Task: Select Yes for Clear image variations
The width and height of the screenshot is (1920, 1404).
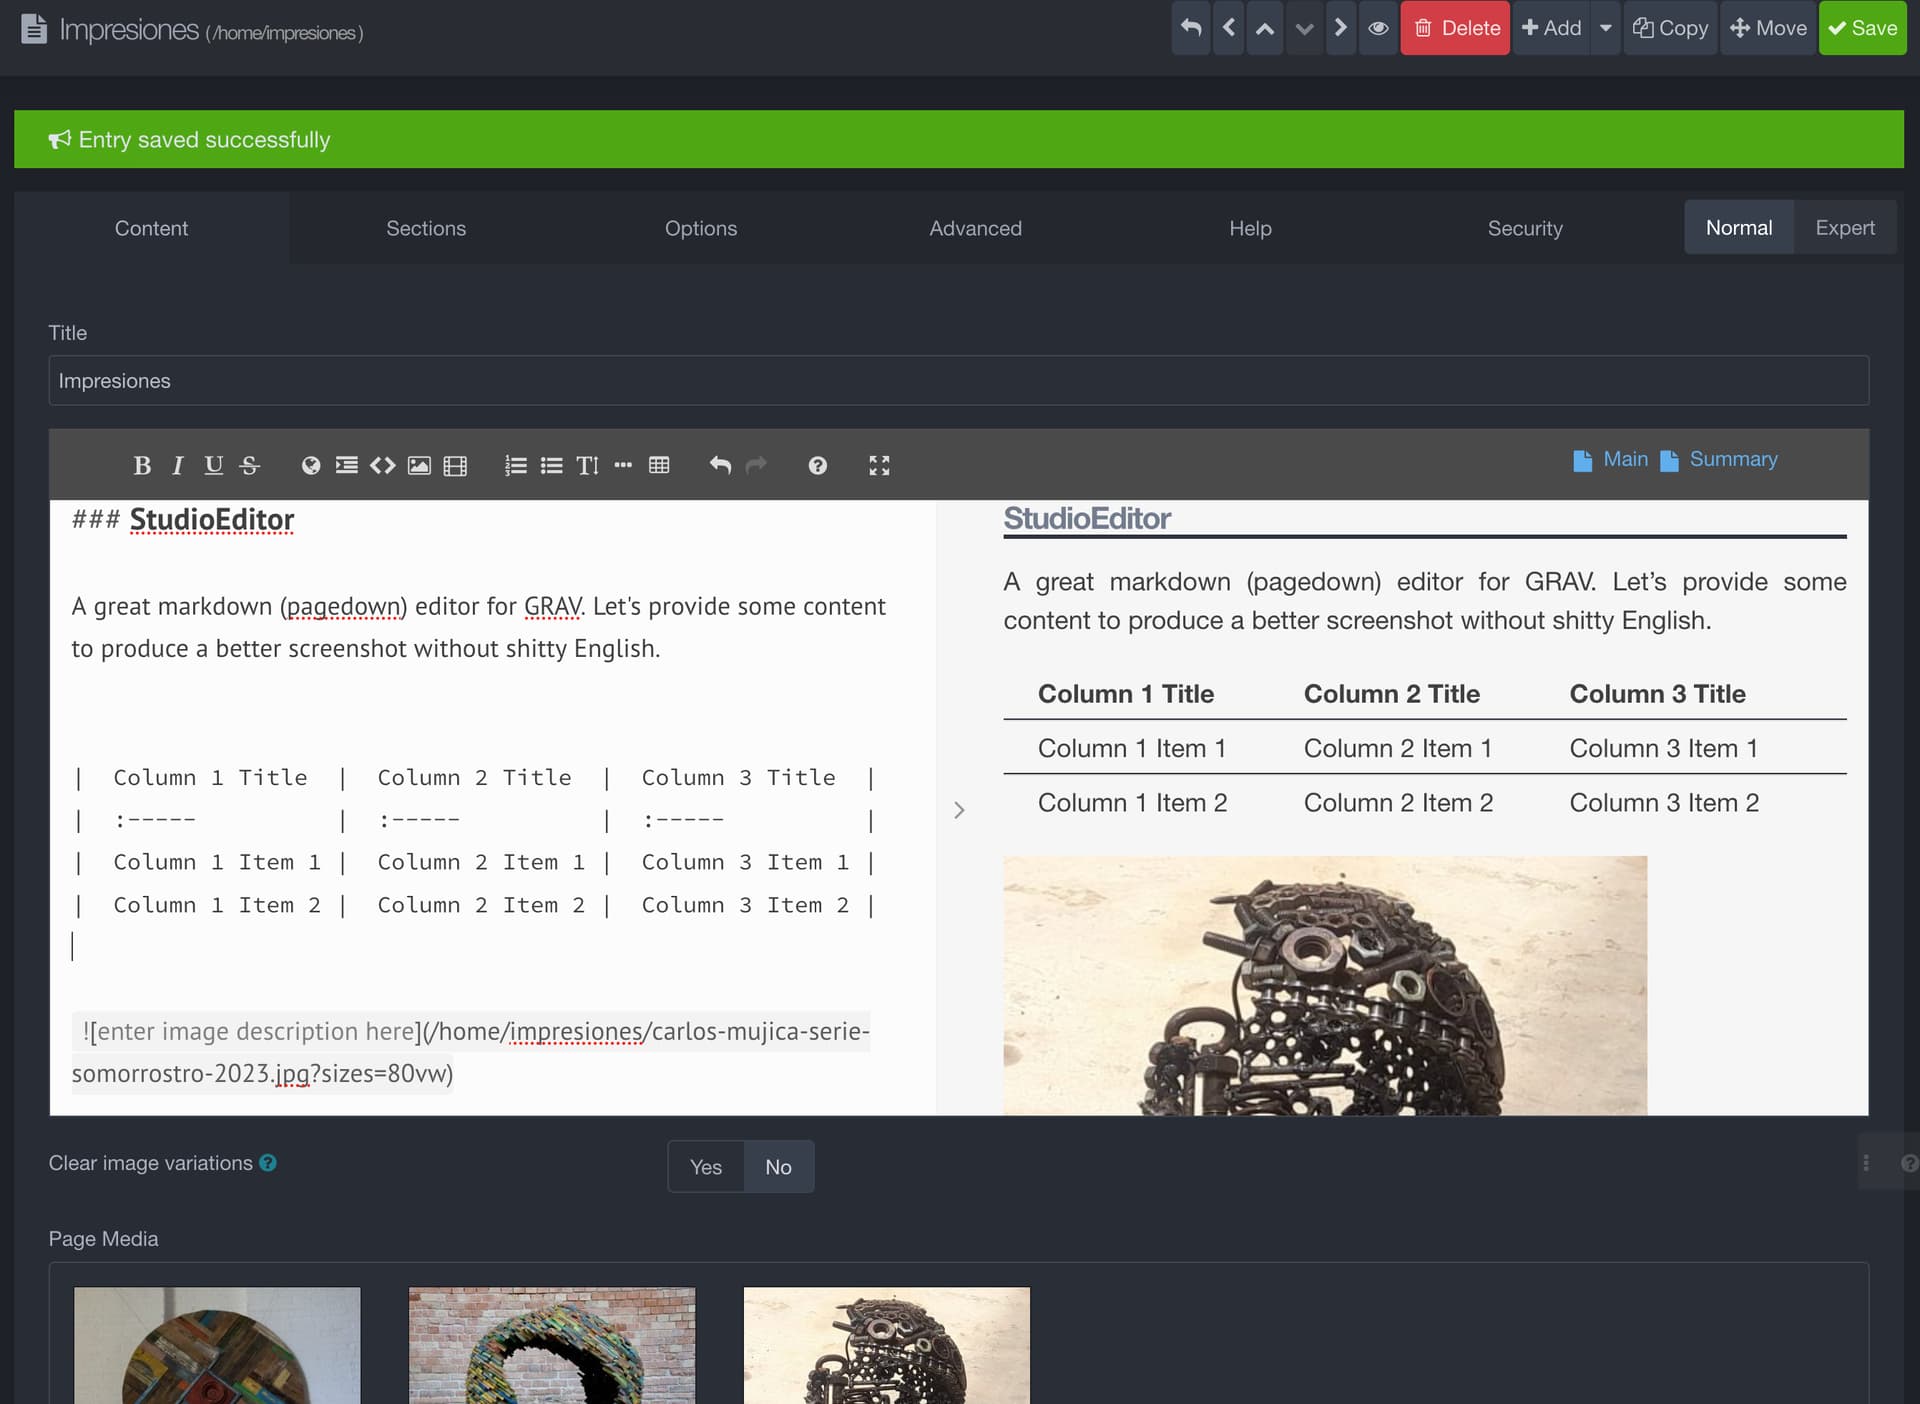Action: tap(706, 1167)
